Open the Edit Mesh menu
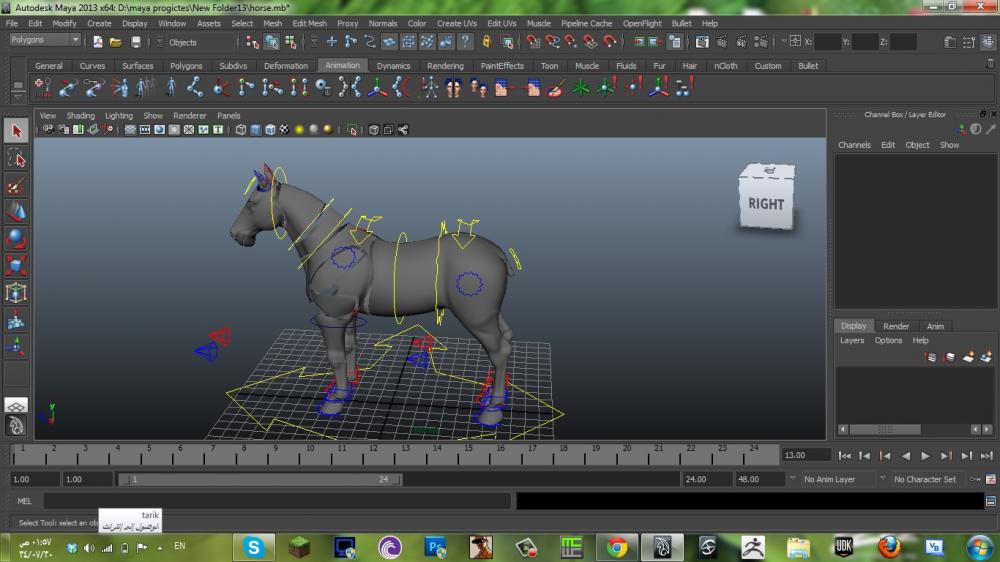1000x562 pixels. (309, 23)
